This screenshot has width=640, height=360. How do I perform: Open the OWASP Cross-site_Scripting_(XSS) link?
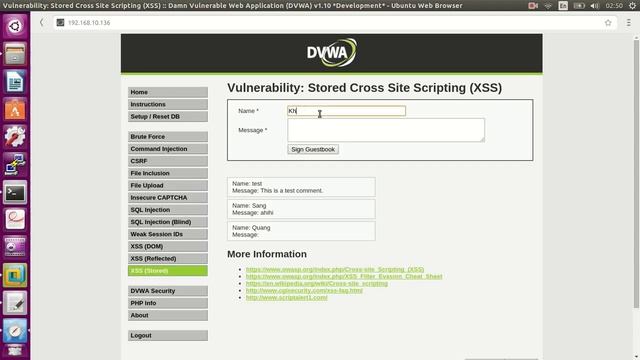tap(335, 269)
